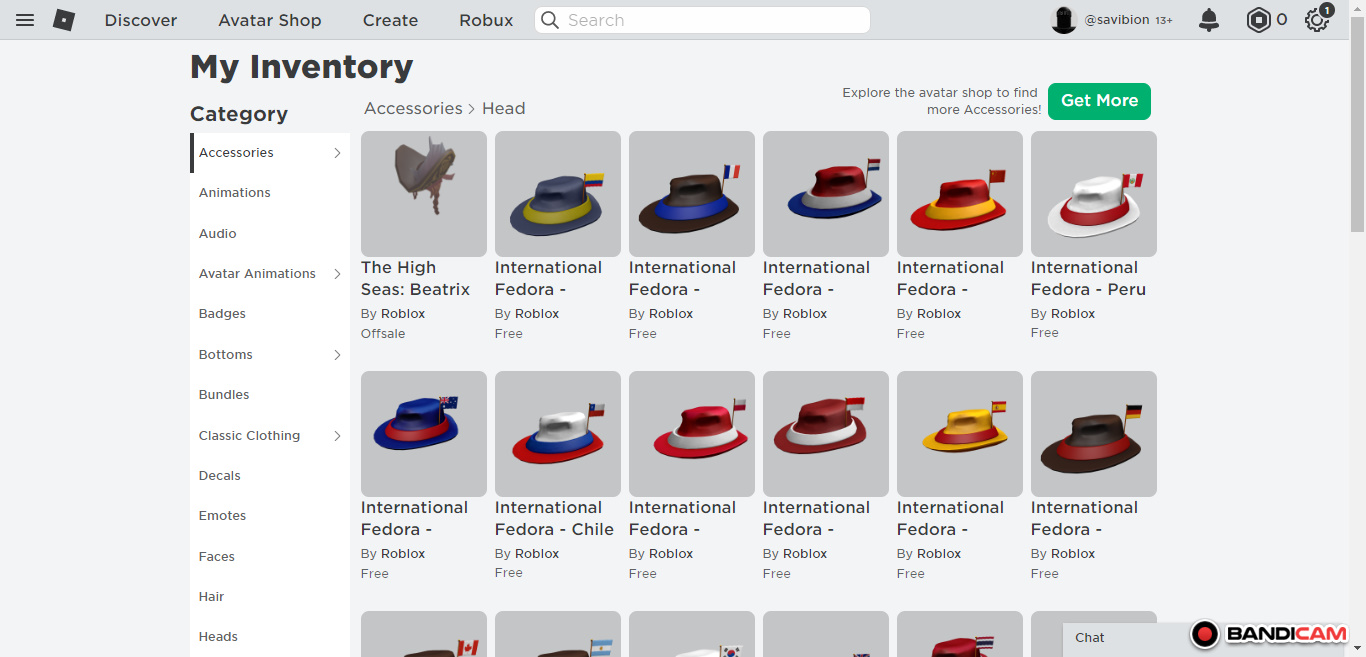This screenshot has width=1366, height=657.
Task: Type in the Search field
Action: pyautogui.click(x=710, y=20)
